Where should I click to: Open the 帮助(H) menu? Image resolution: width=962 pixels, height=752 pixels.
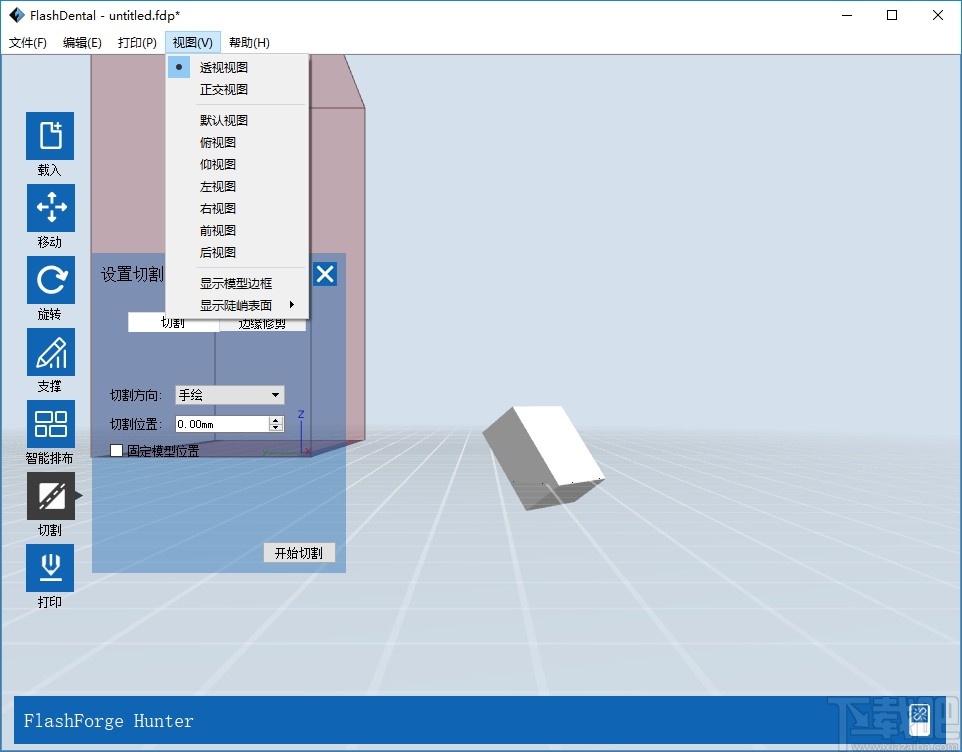[249, 42]
